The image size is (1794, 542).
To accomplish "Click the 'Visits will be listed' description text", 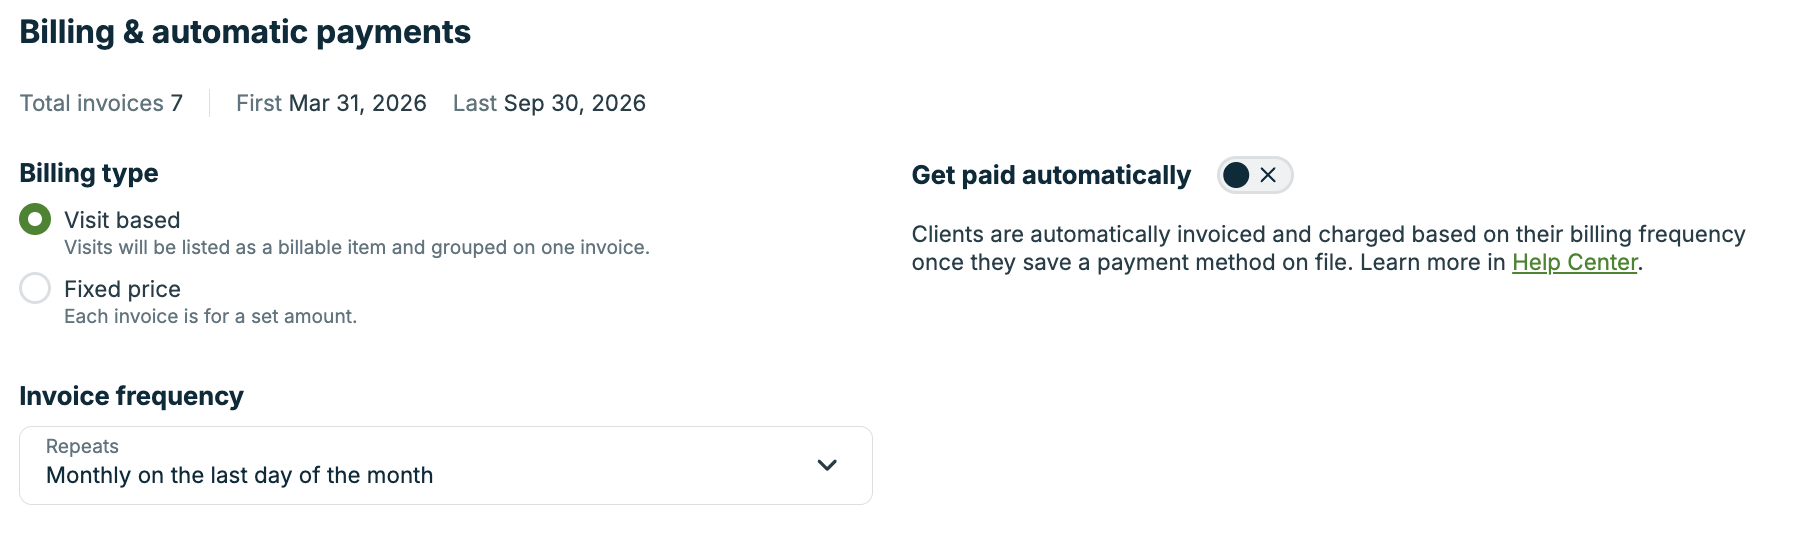I will pos(356,247).
